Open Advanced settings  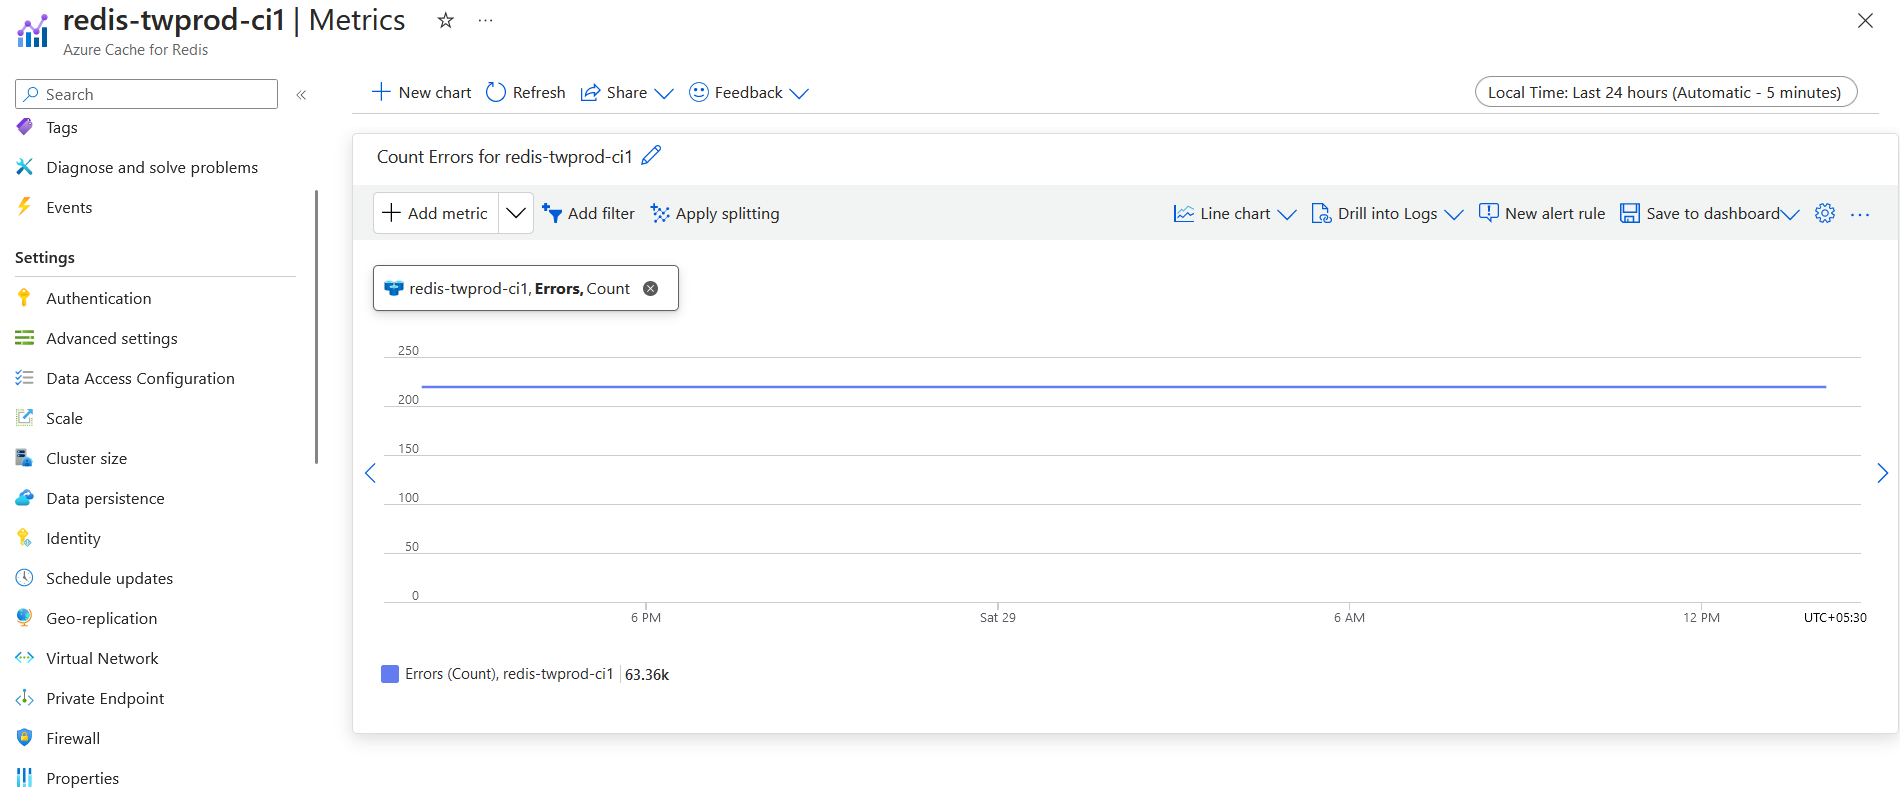[111, 338]
